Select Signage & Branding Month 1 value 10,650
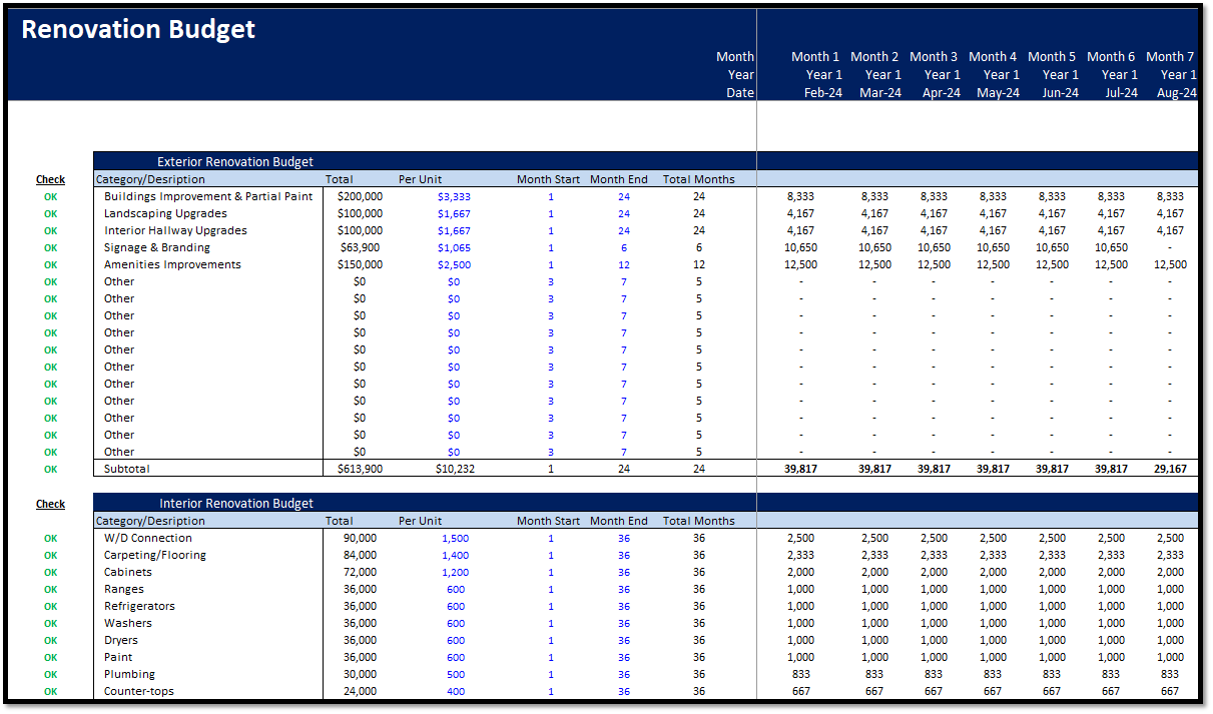The width and height of the screenshot is (1213, 714). tap(800, 248)
